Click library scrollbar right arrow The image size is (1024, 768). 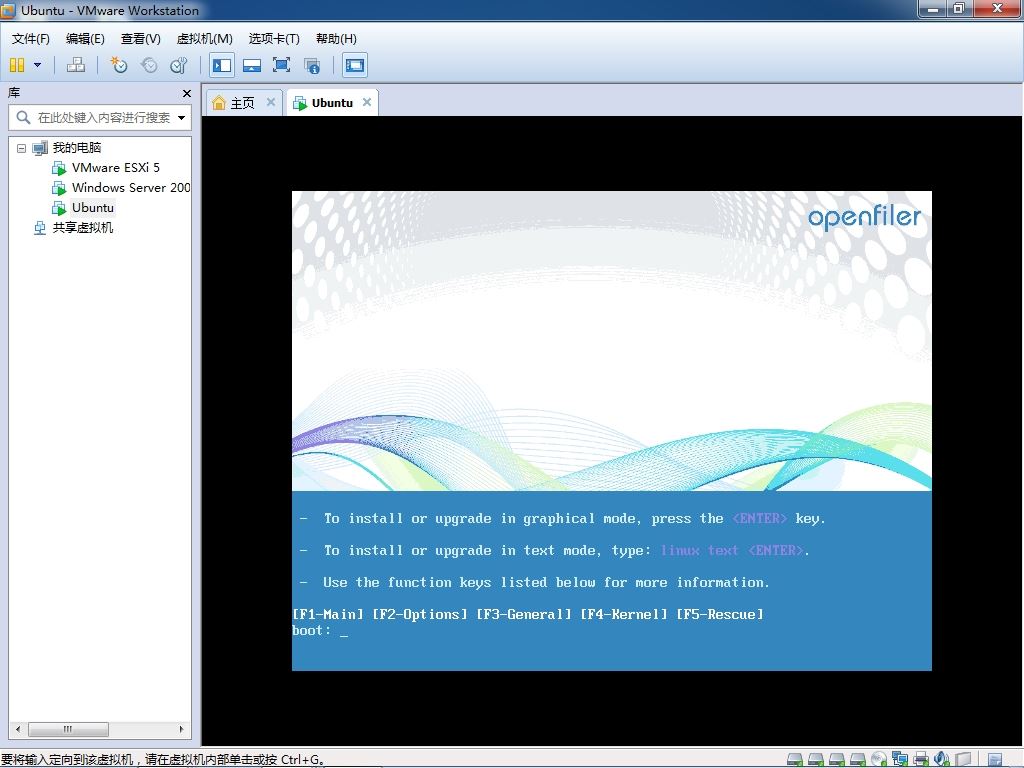pos(181,729)
